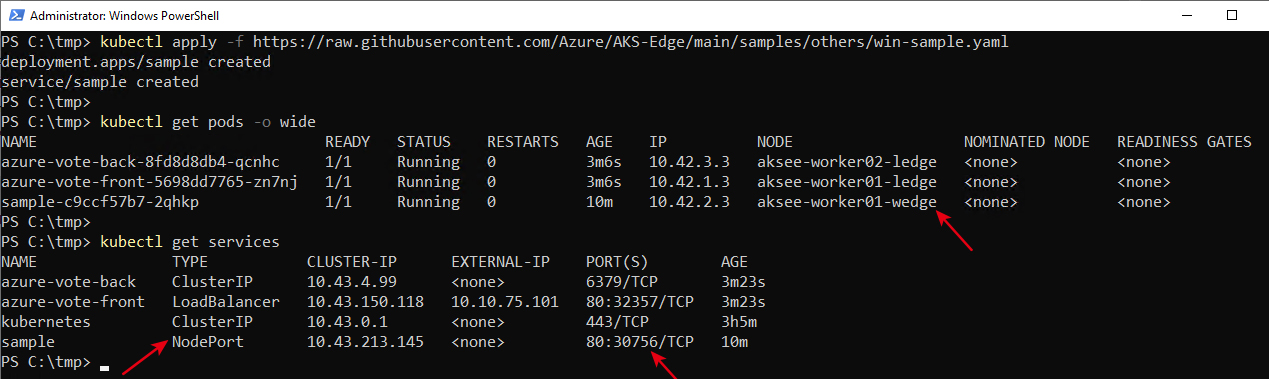Screen dimensions: 1269x379
Task: Click pod IP 10.42.2.3
Action: point(689,202)
